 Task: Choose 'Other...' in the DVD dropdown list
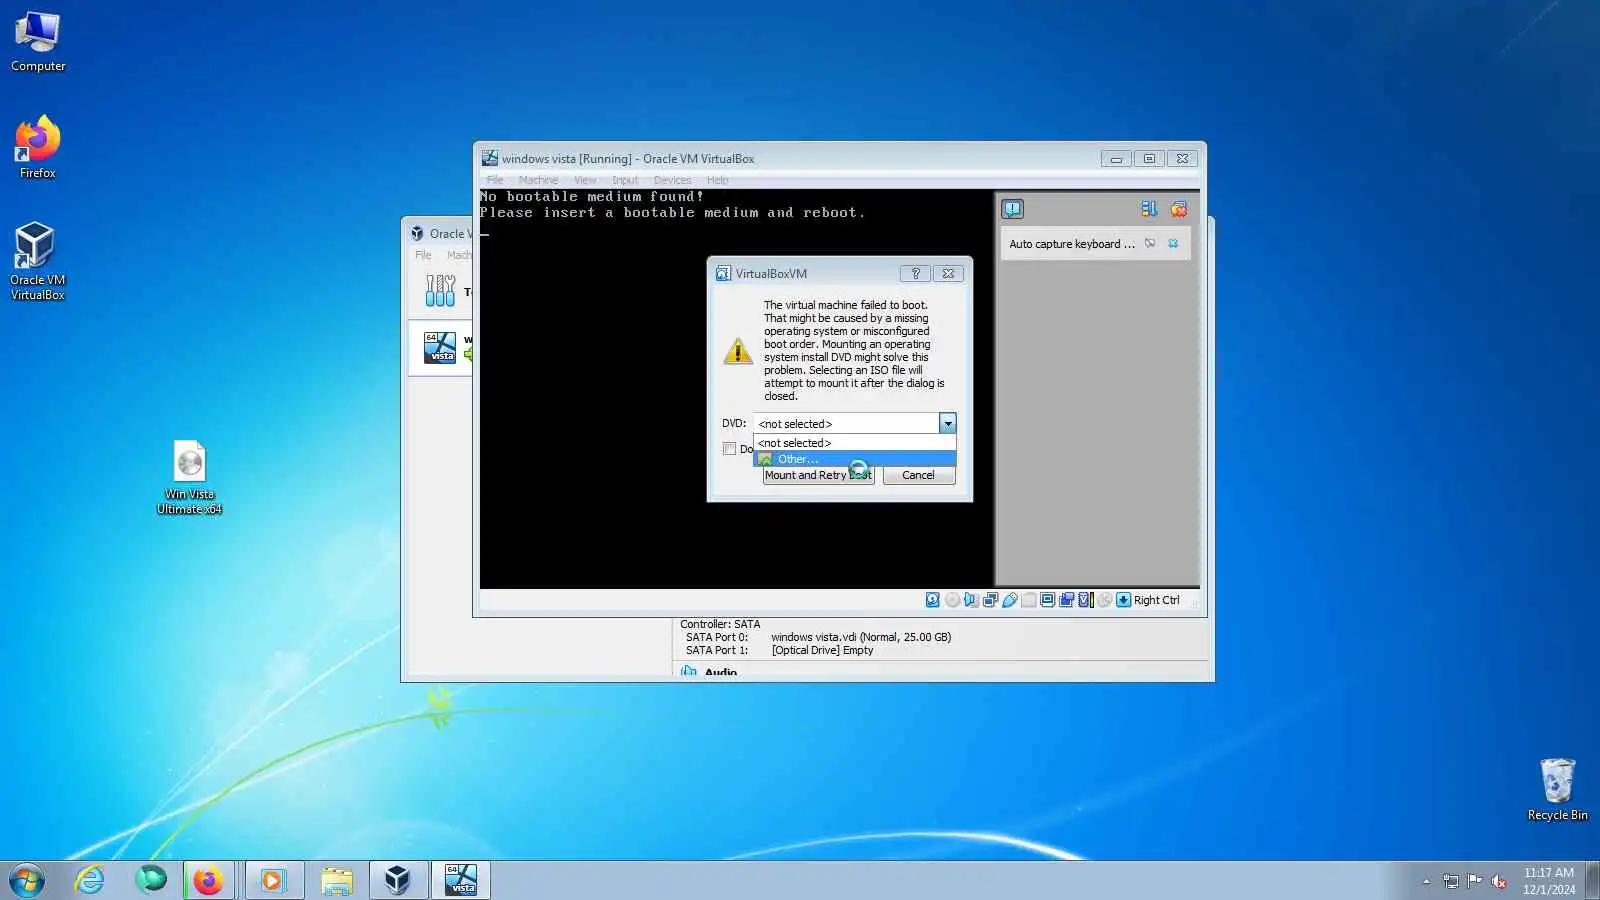point(855,459)
